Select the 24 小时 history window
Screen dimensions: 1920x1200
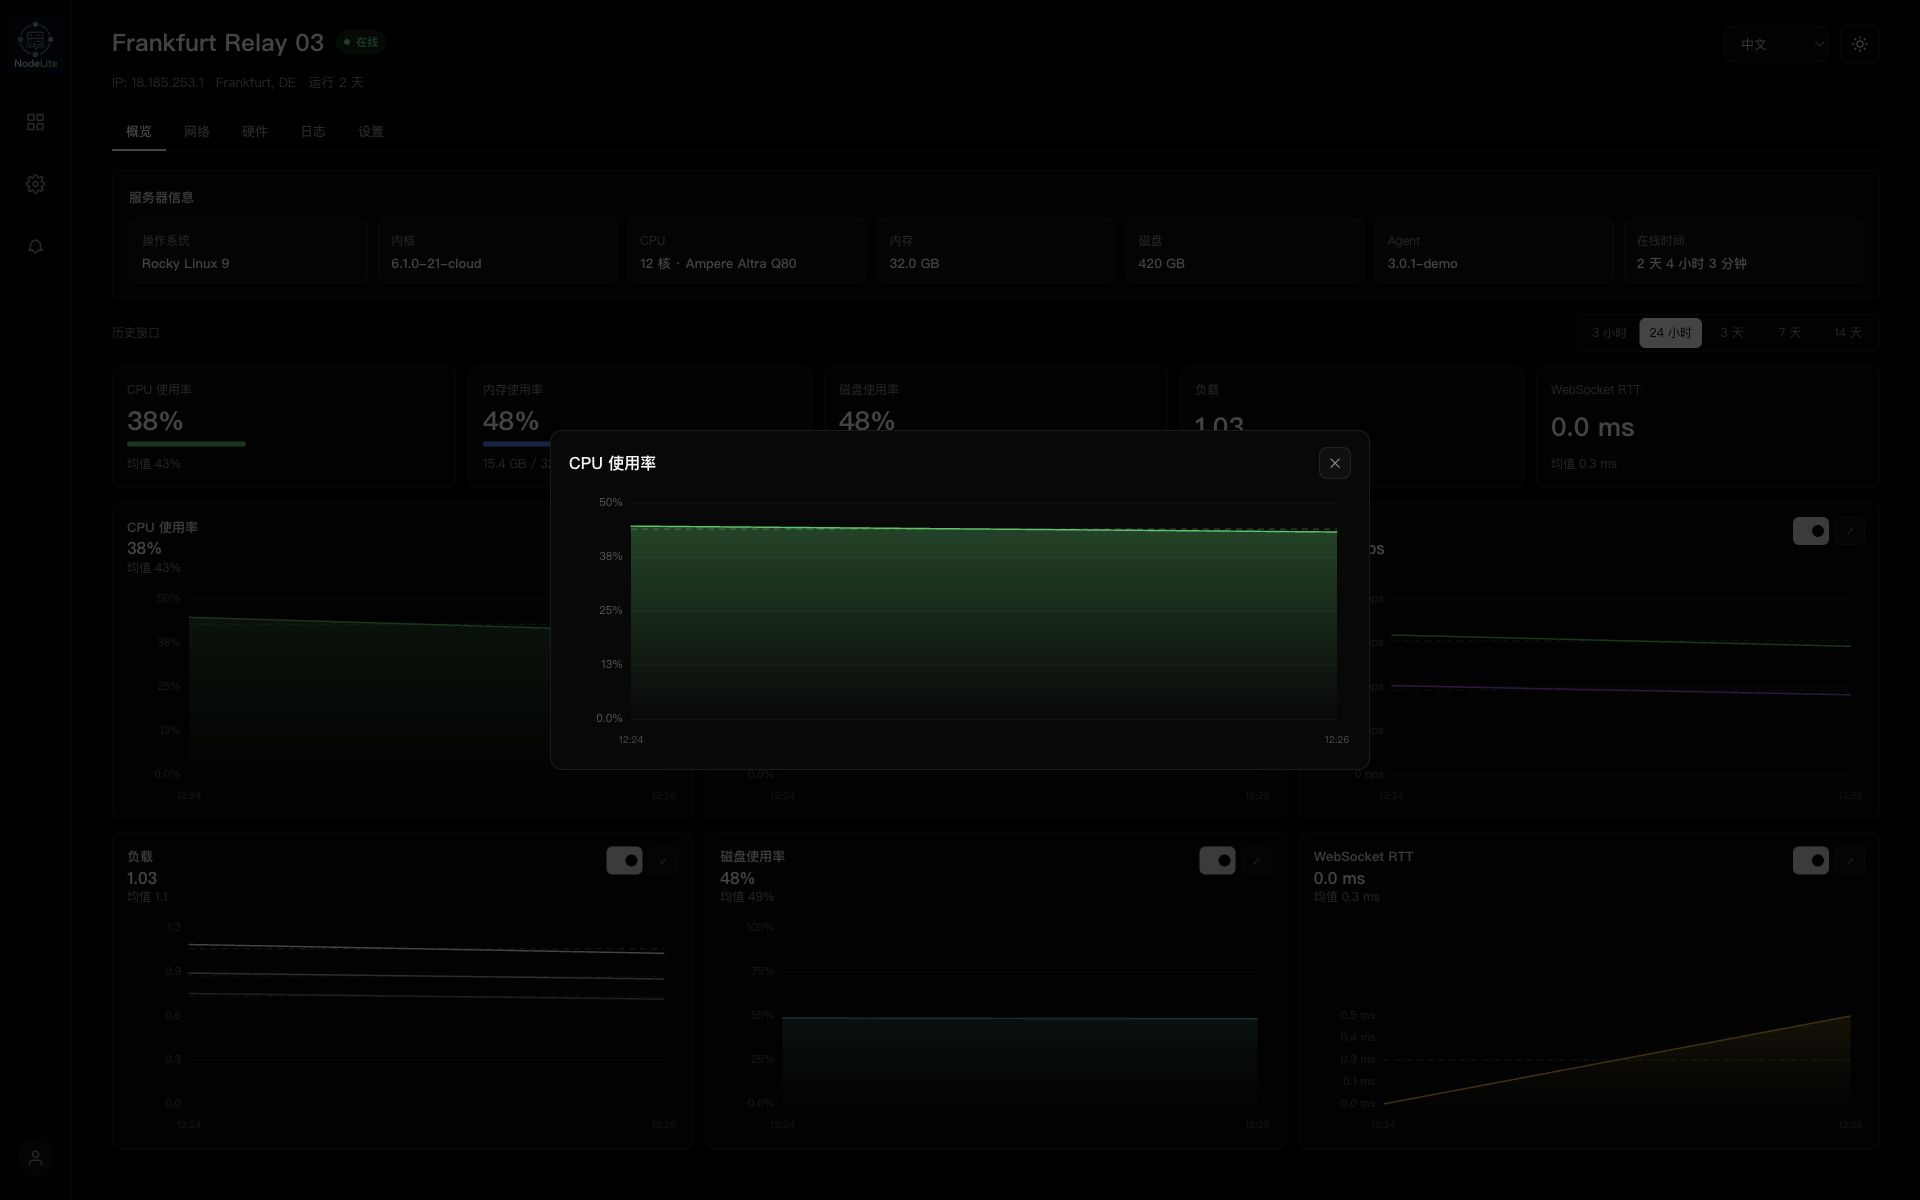(1670, 333)
